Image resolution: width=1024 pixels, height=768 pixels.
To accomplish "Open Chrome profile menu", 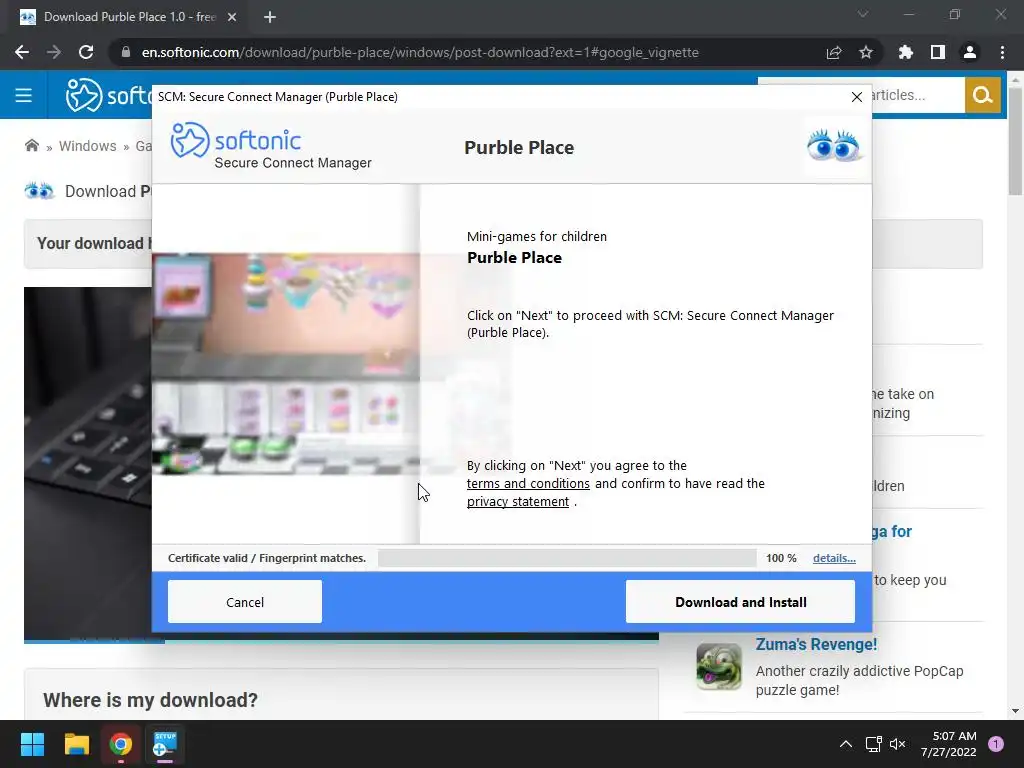I will coord(970,52).
